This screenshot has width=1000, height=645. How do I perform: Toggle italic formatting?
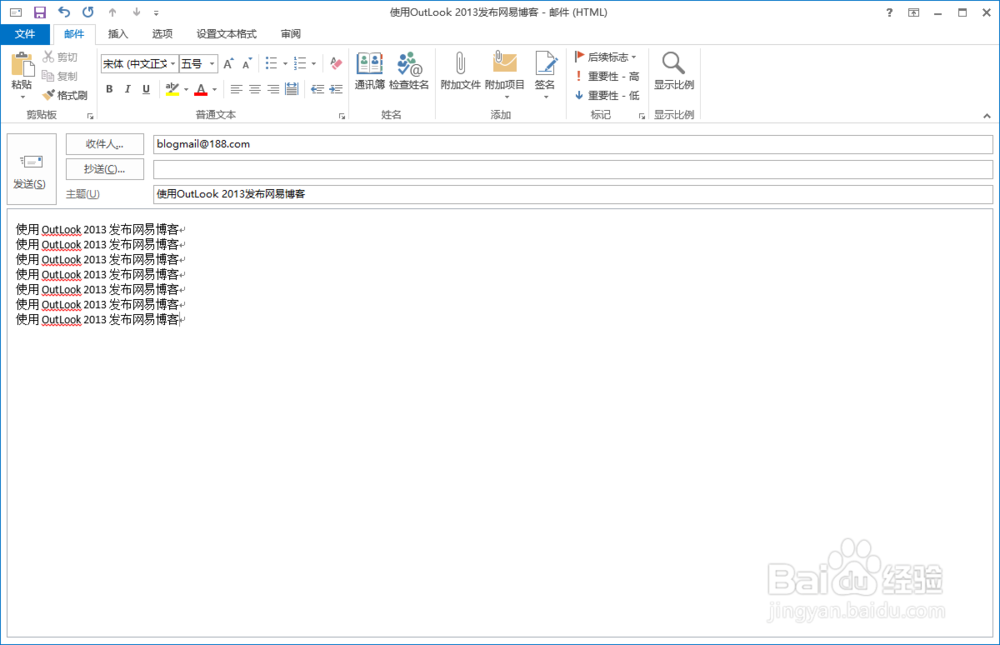point(128,89)
